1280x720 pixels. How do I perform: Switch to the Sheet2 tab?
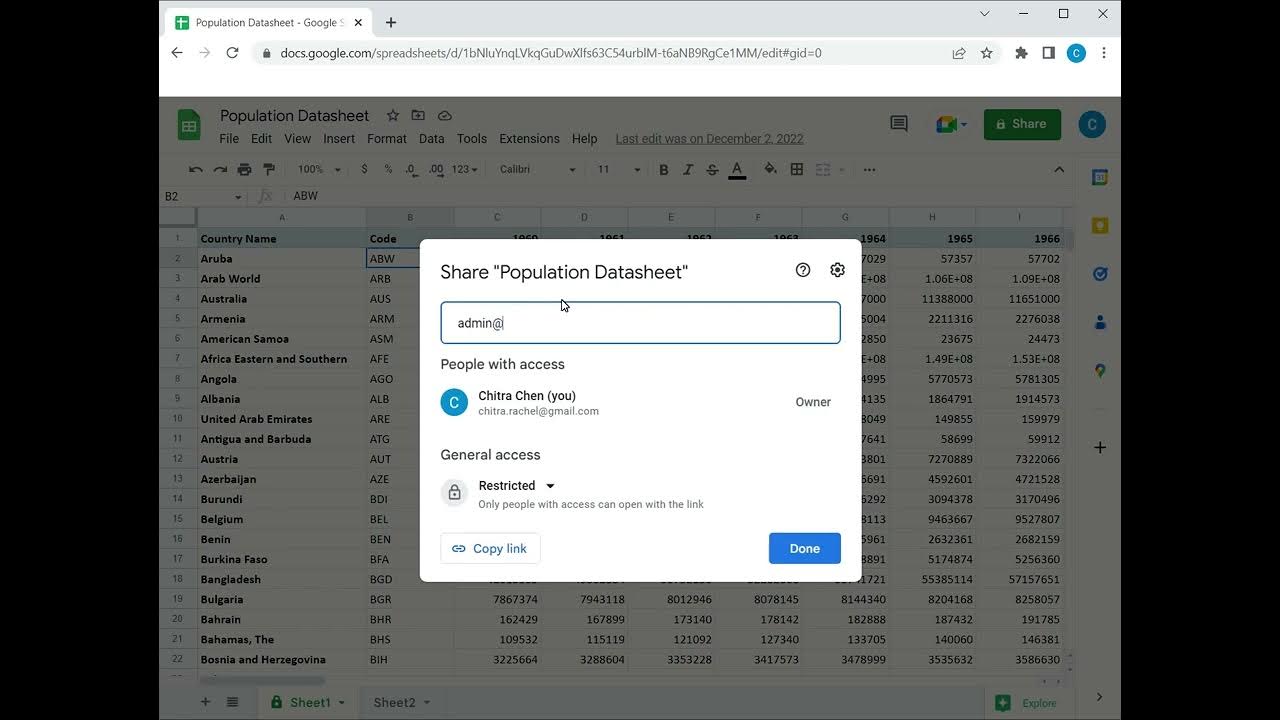[x=394, y=703]
